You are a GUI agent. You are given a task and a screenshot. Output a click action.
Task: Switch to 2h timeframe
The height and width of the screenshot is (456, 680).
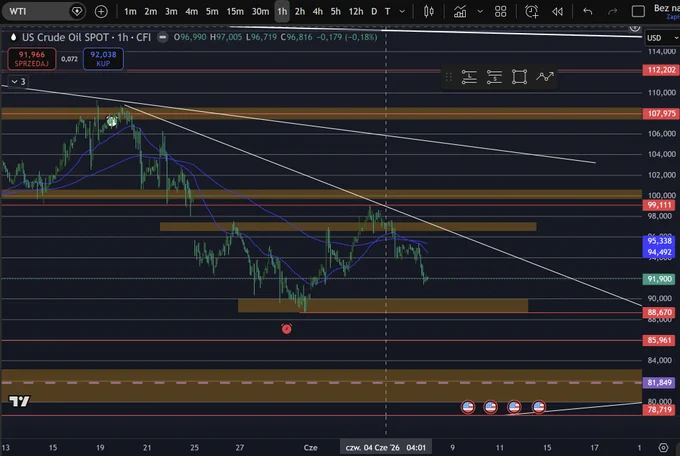click(300, 12)
